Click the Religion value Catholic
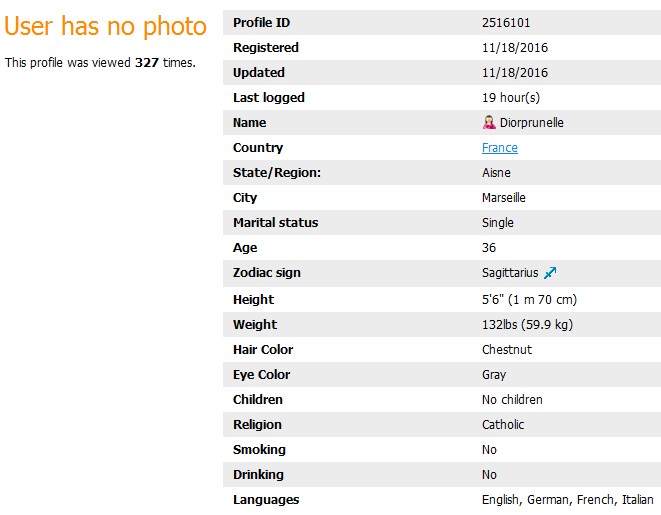The width and height of the screenshot is (661, 515). tap(503, 424)
